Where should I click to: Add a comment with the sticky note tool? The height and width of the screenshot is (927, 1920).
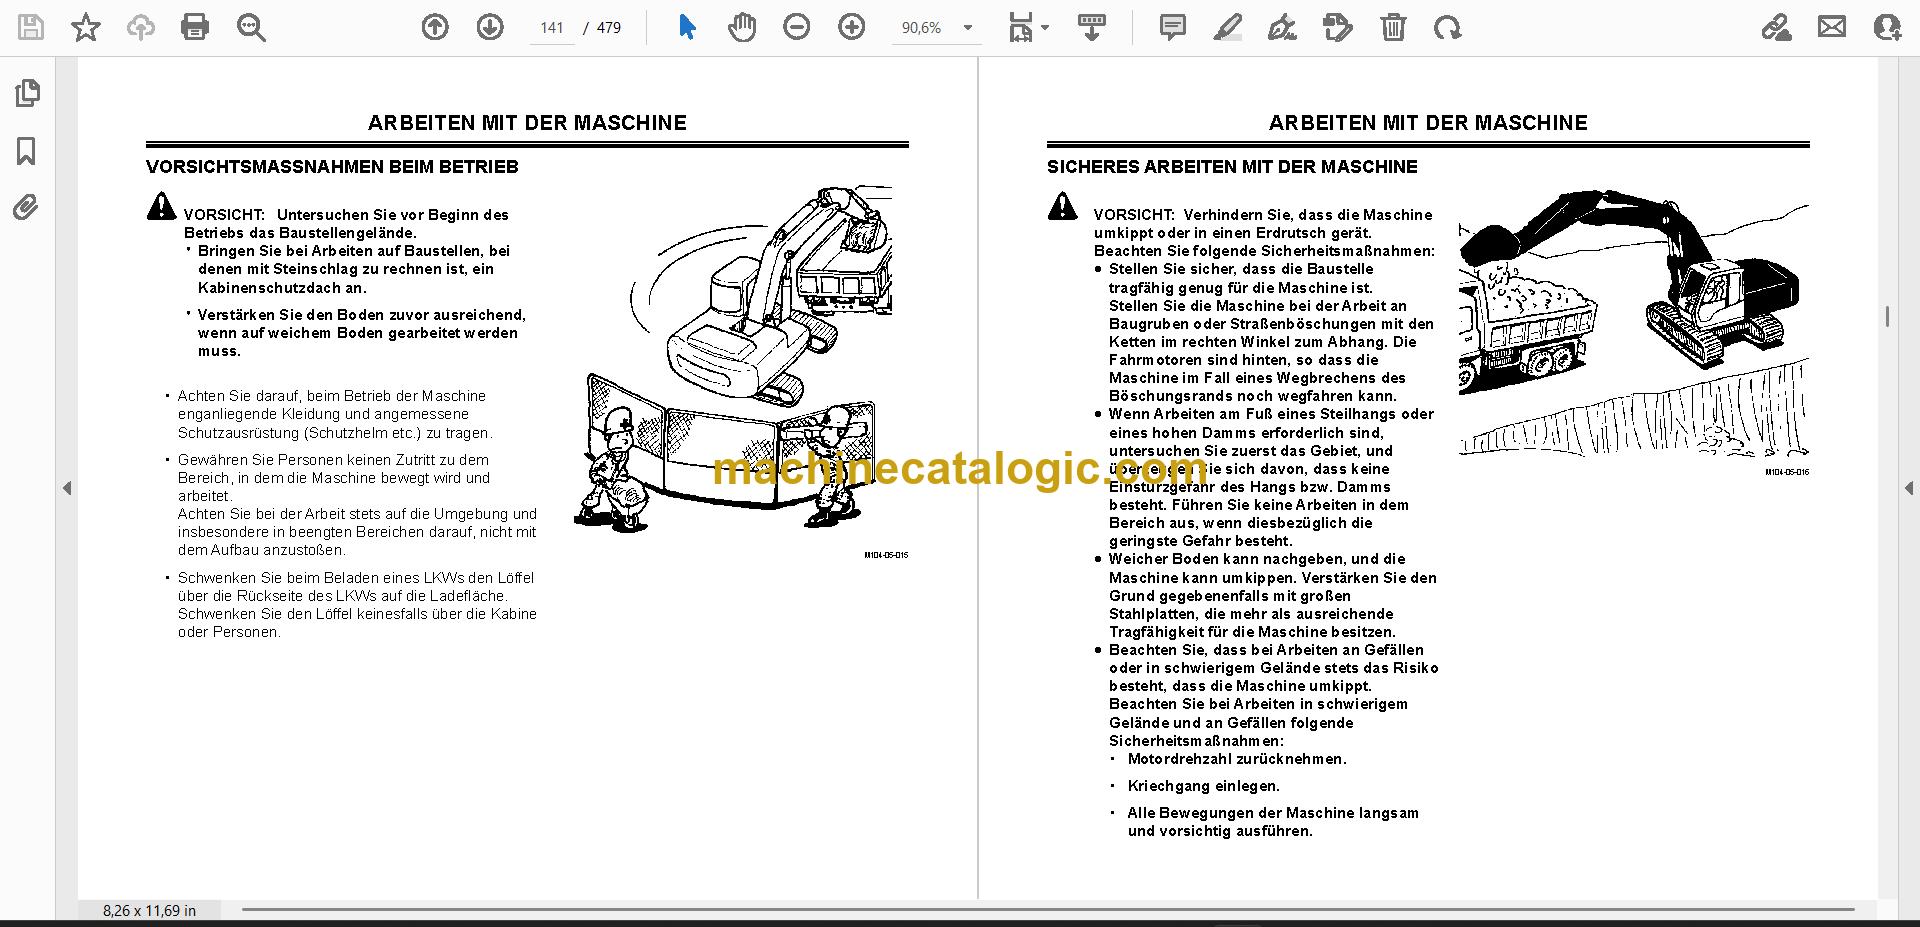pyautogui.click(x=1173, y=27)
